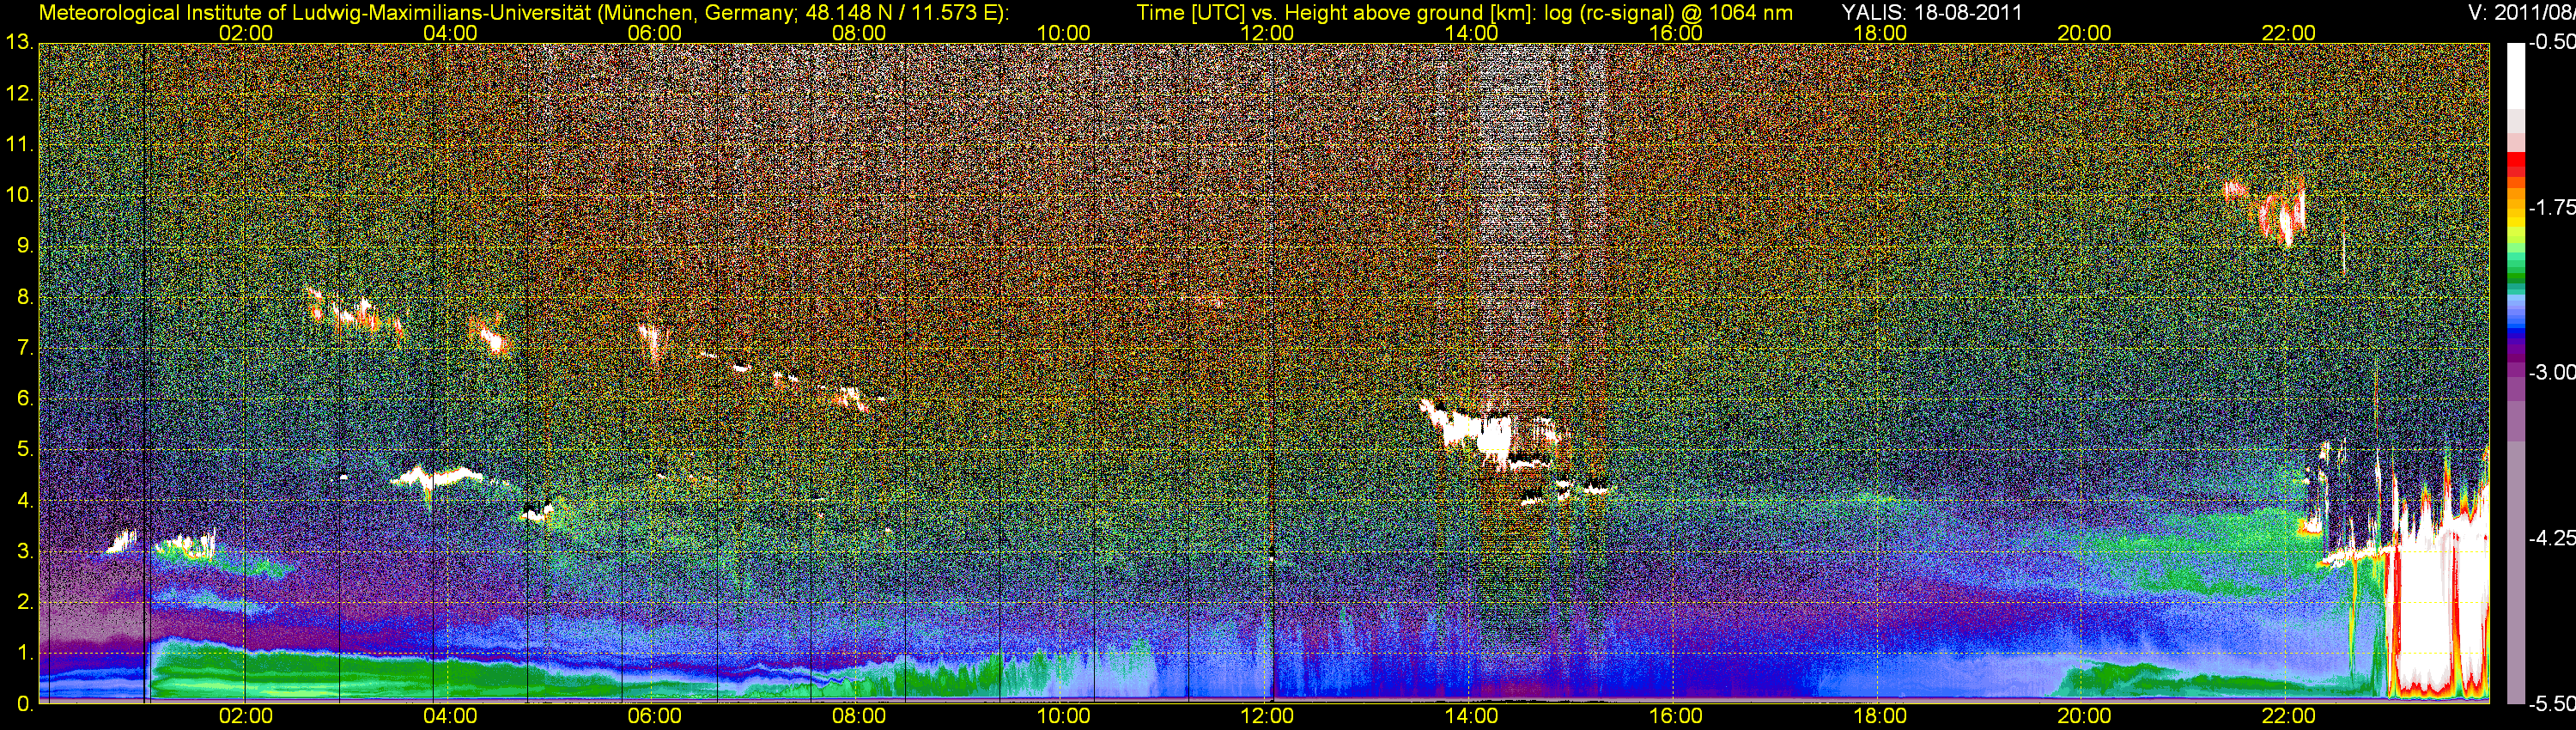Click the 20:00 label on the top time axis
Viewport: 2576px width, 730px height.
pyautogui.click(x=2084, y=33)
